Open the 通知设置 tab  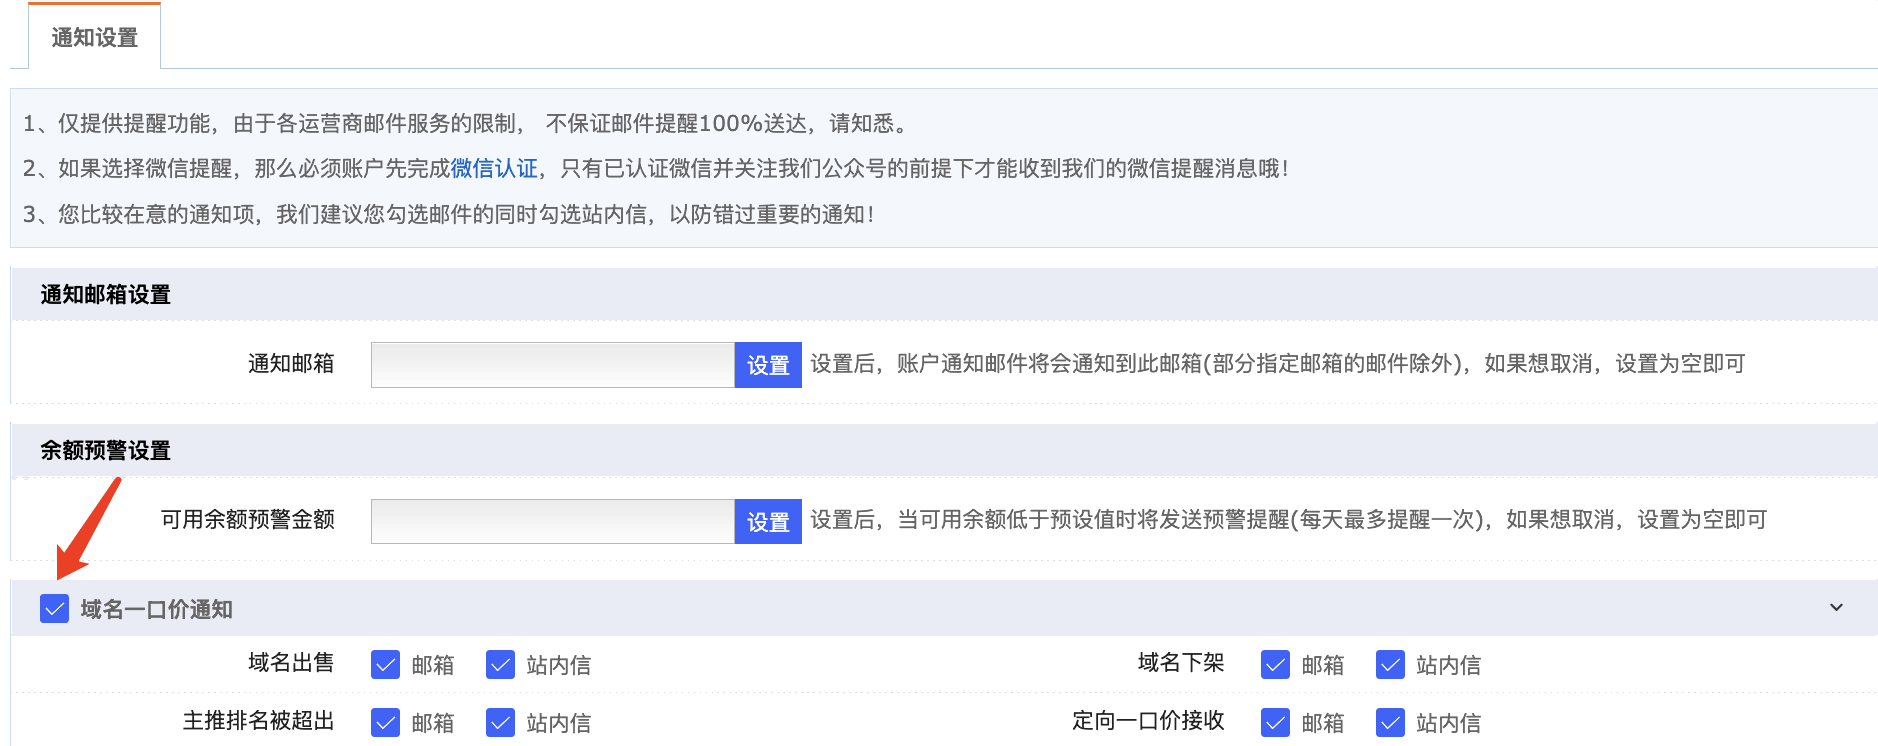tap(94, 37)
